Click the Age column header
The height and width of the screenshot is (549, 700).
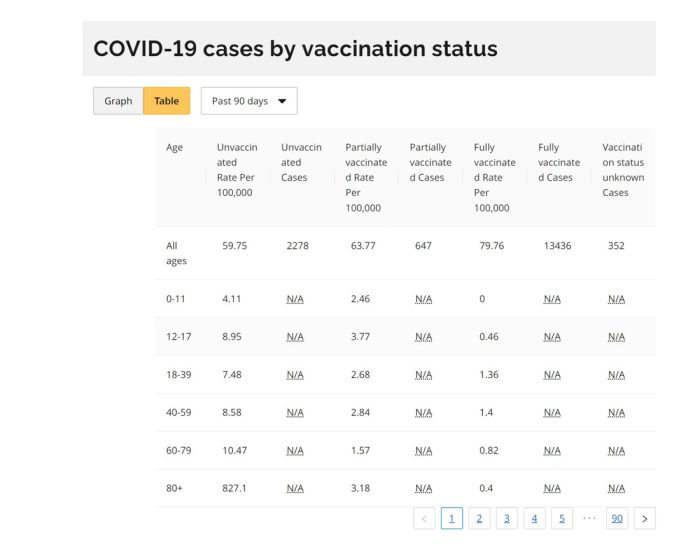coord(175,148)
